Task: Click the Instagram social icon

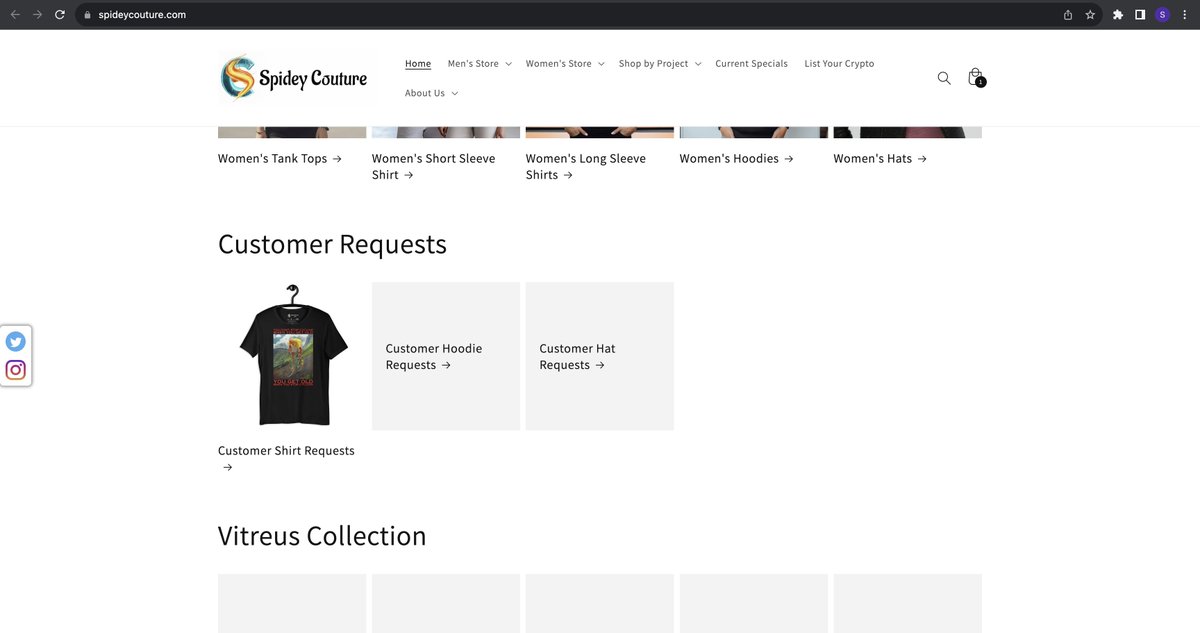Action: point(15,370)
